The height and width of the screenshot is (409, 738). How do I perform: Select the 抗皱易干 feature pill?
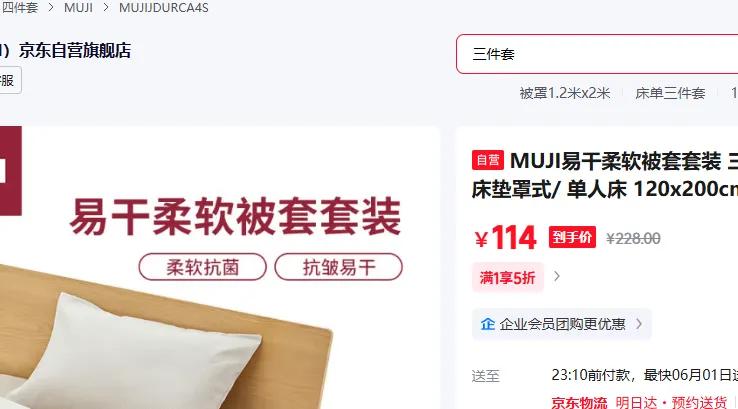pos(338,267)
